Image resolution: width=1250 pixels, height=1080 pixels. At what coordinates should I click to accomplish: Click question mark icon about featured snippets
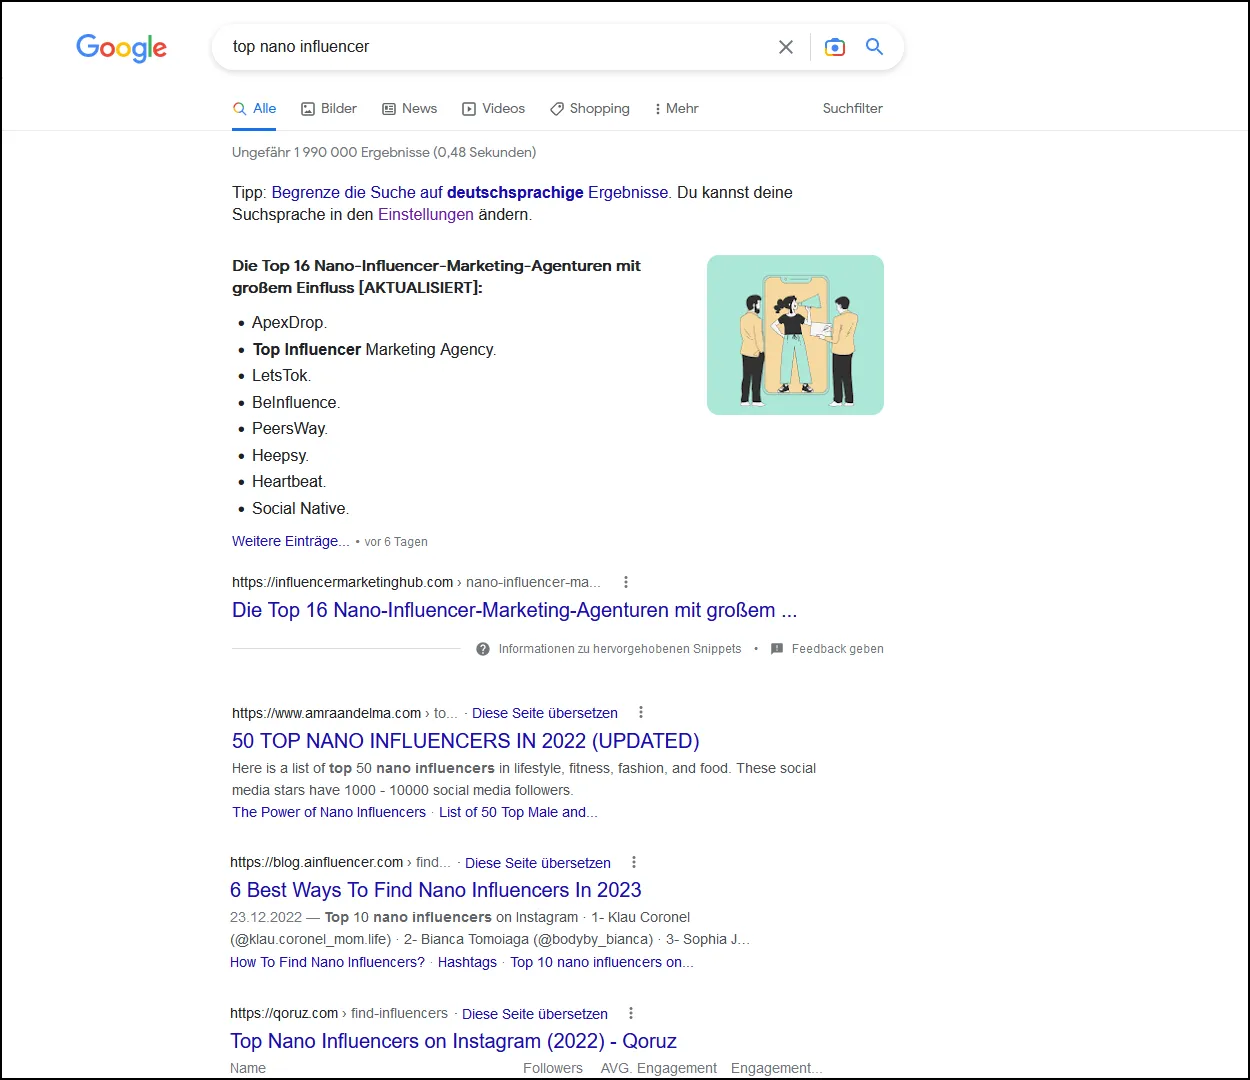click(x=483, y=649)
